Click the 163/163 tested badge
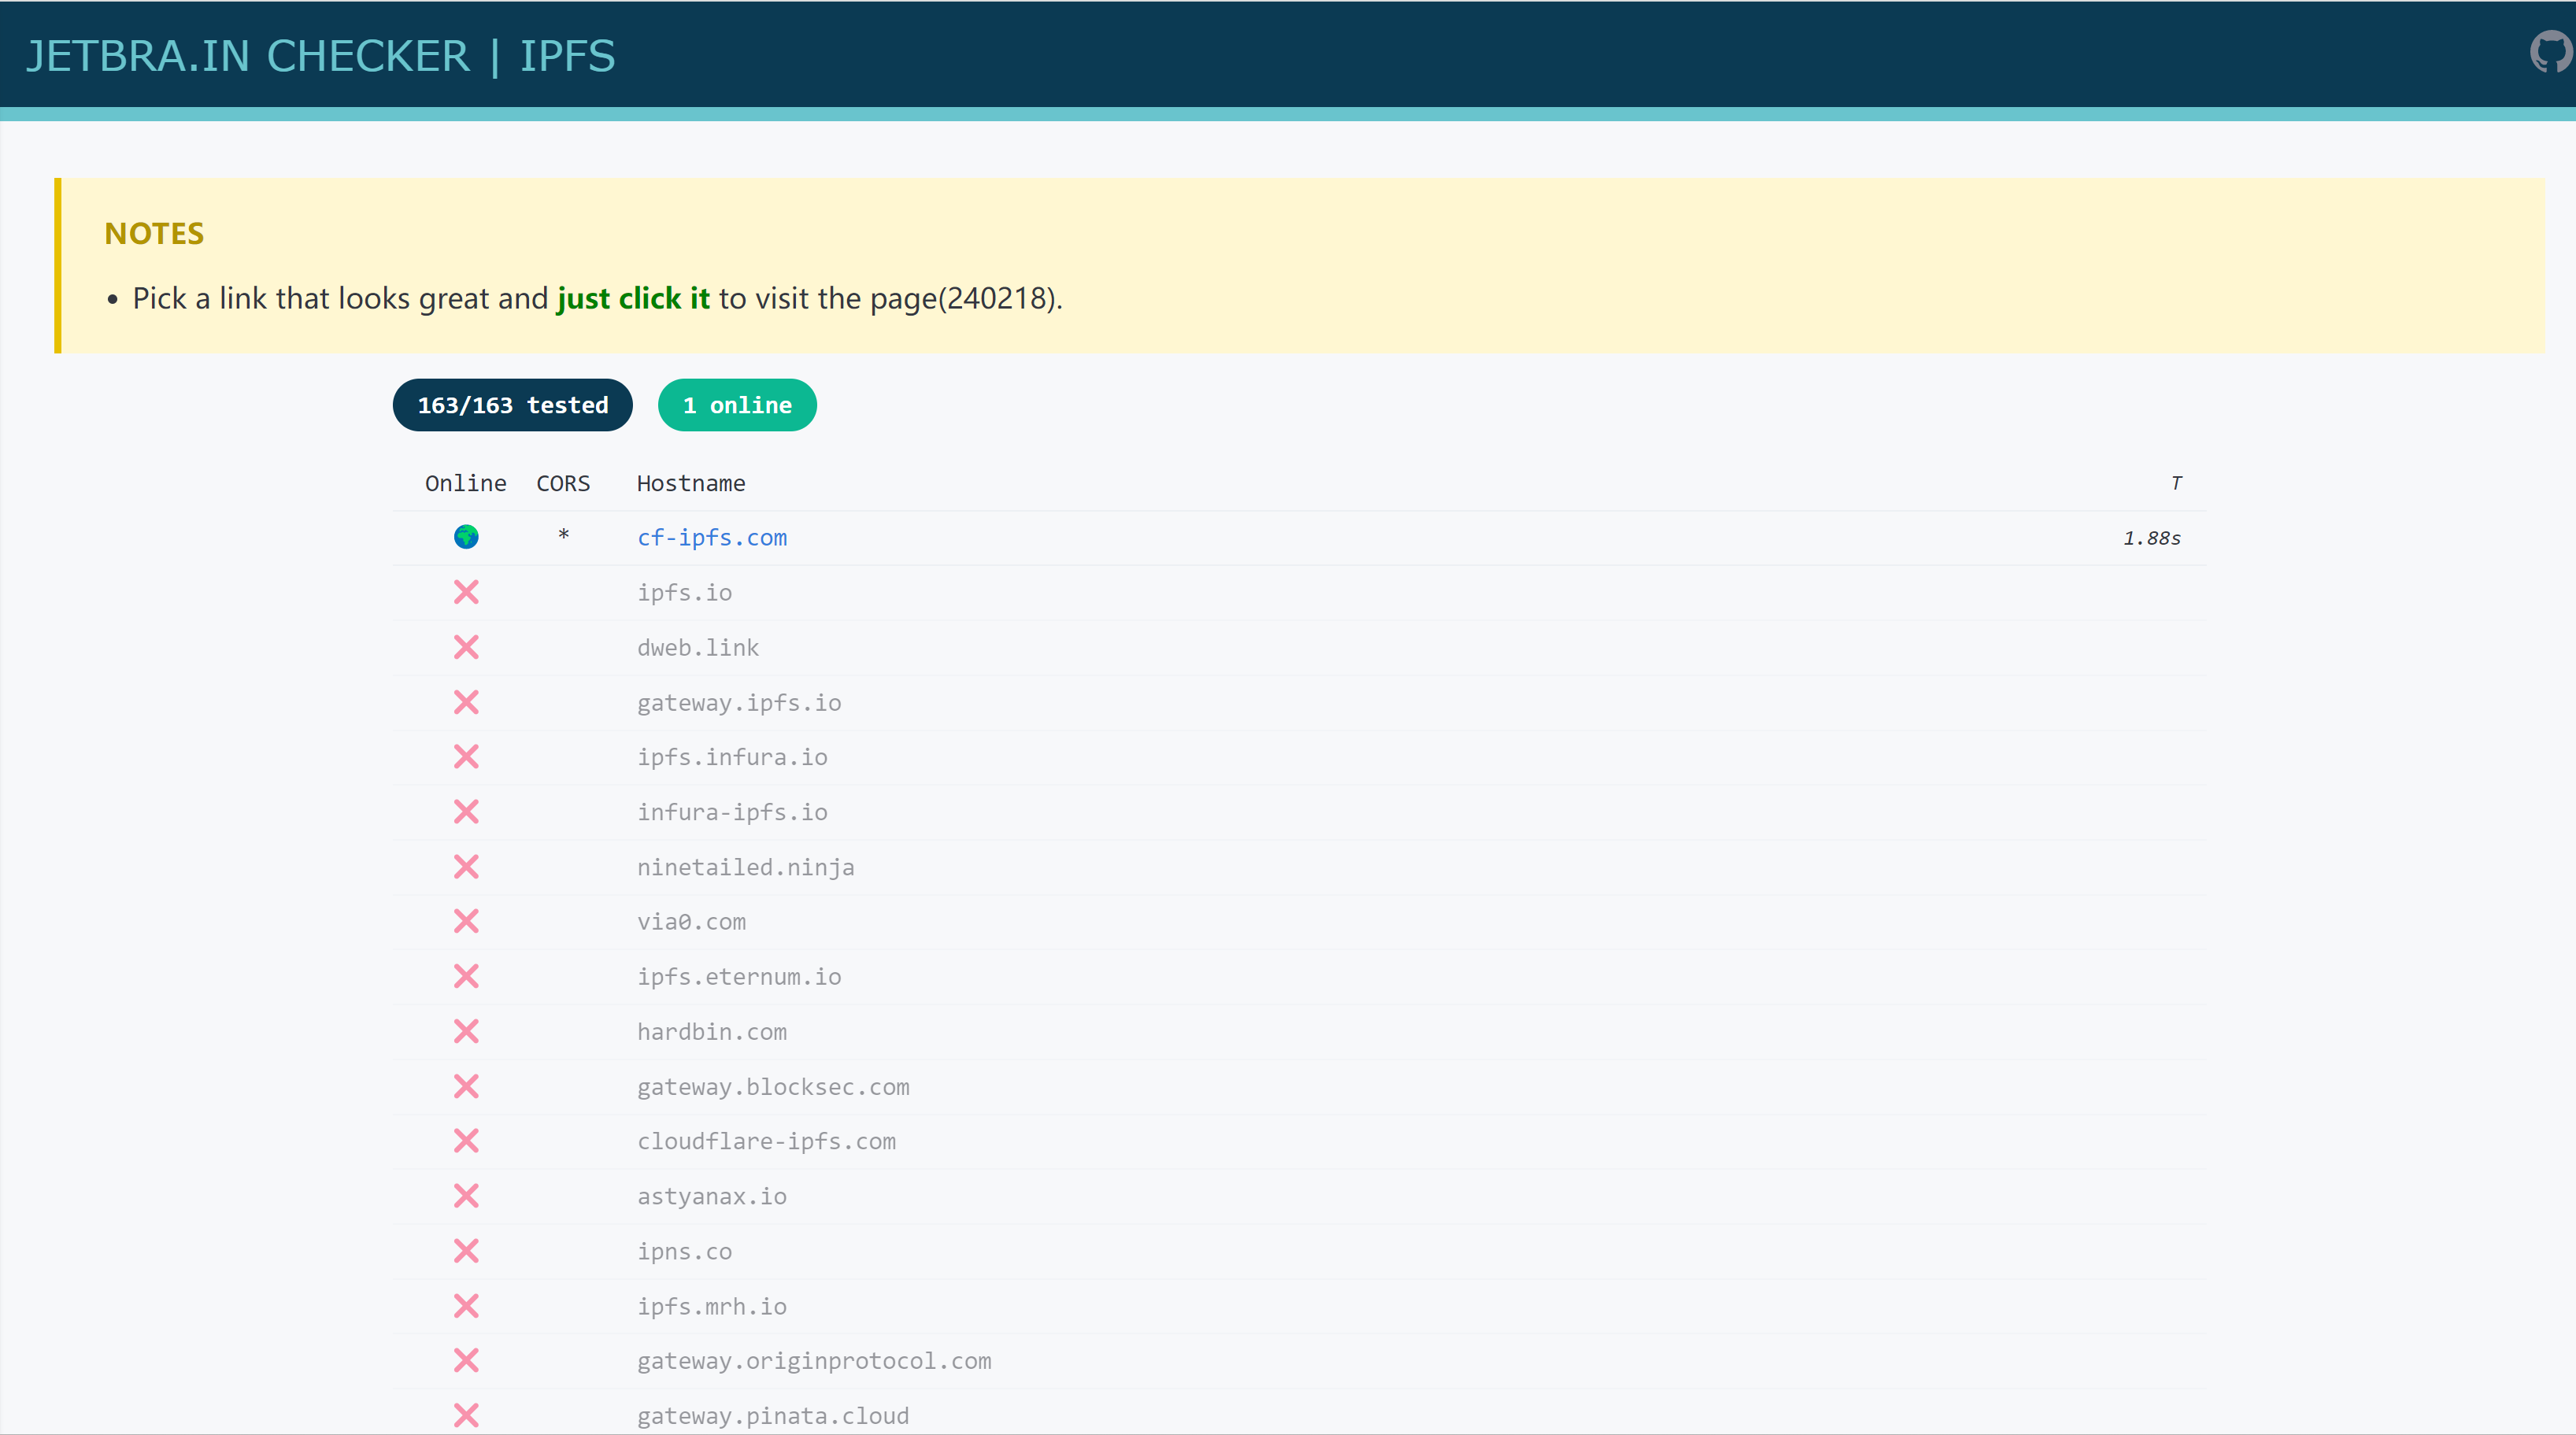 click(512, 405)
